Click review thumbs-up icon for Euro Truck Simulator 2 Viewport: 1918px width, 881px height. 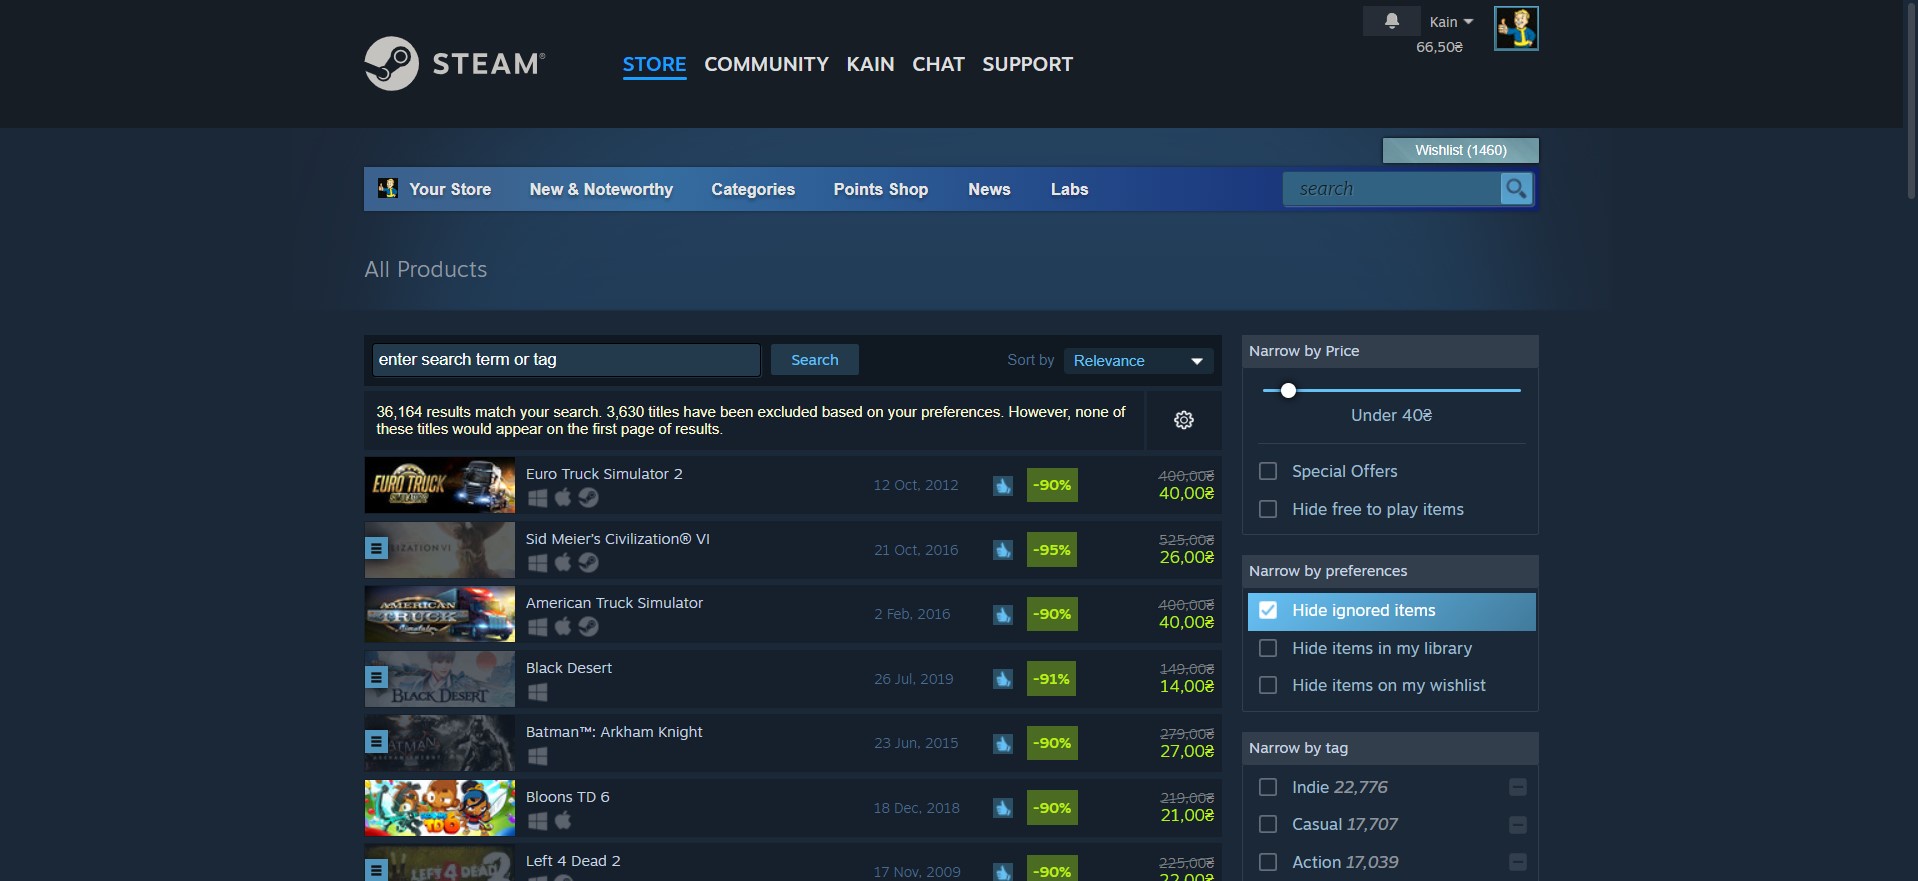pos(1003,486)
